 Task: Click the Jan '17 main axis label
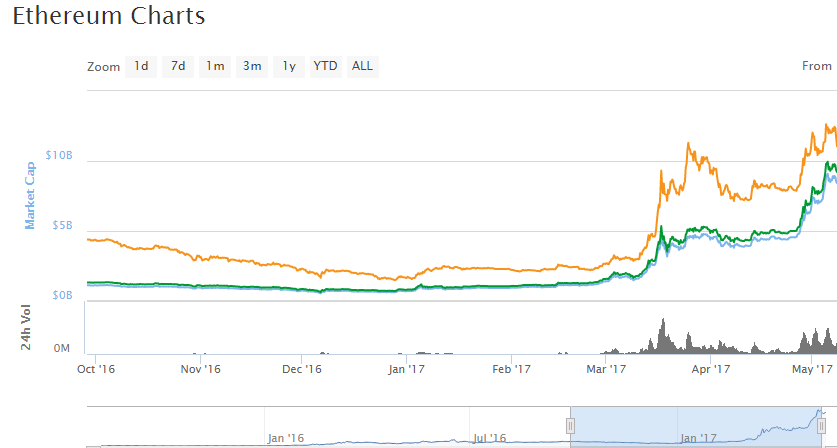point(406,369)
